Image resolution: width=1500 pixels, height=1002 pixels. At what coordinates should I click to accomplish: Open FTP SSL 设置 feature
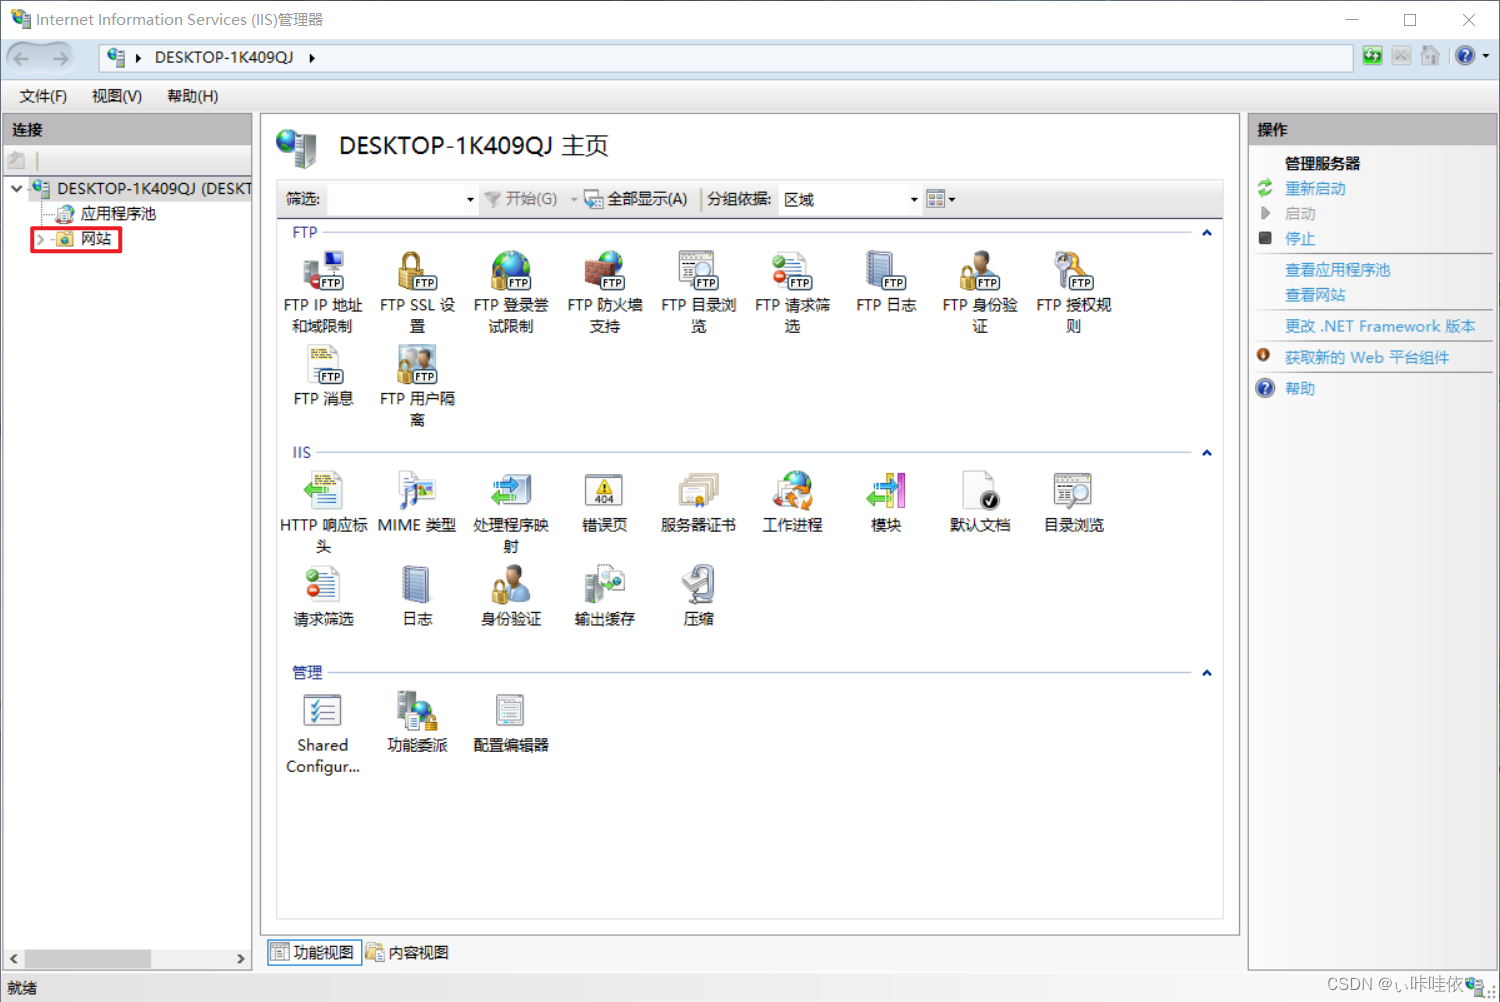(417, 292)
